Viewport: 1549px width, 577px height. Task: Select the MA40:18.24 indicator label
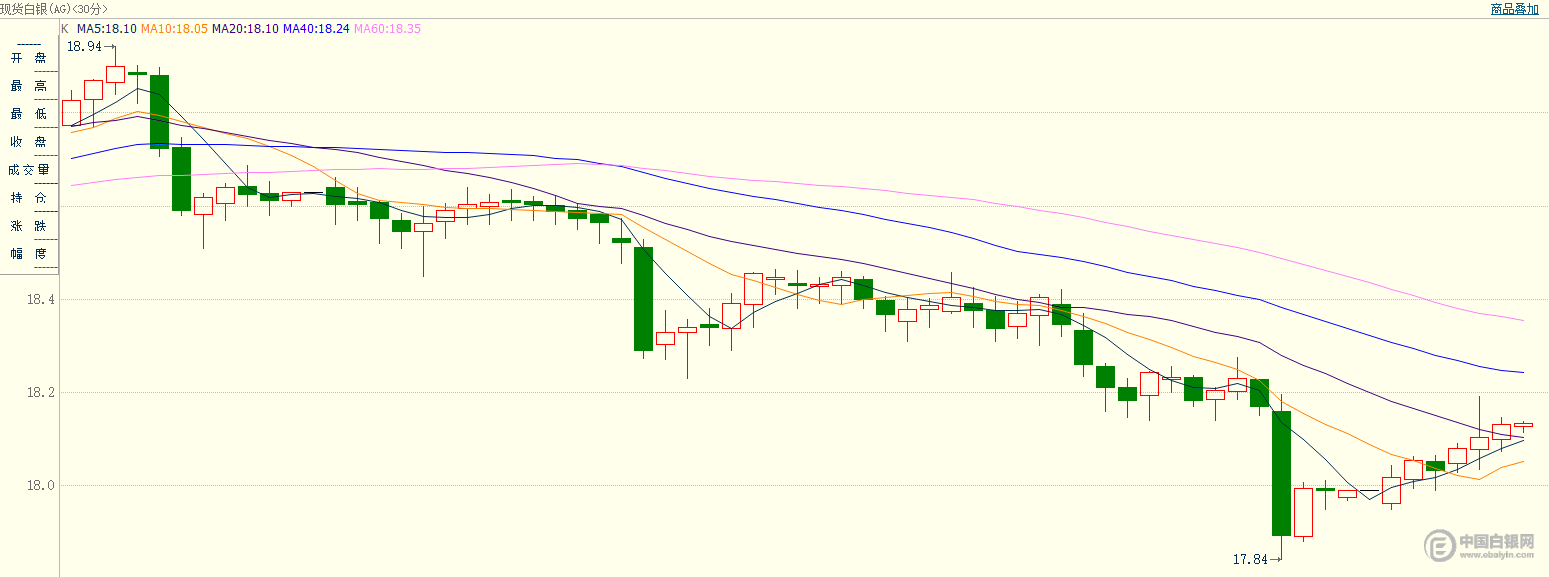pos(316,29)
